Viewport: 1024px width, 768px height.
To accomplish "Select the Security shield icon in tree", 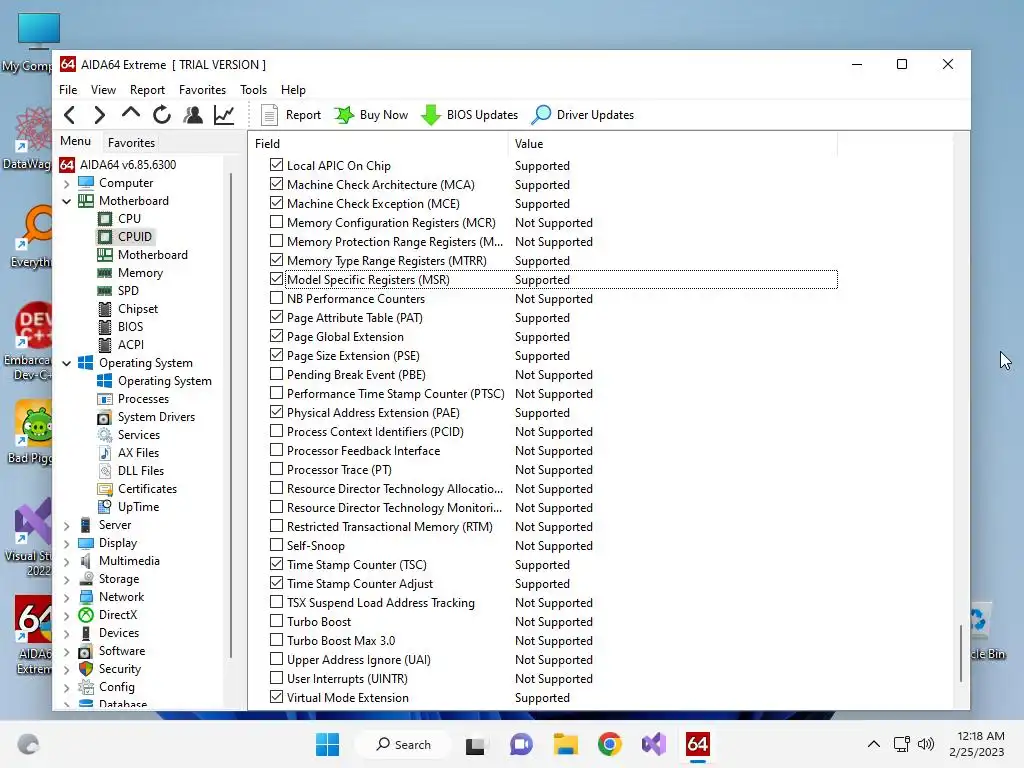I will coord(86,669).
